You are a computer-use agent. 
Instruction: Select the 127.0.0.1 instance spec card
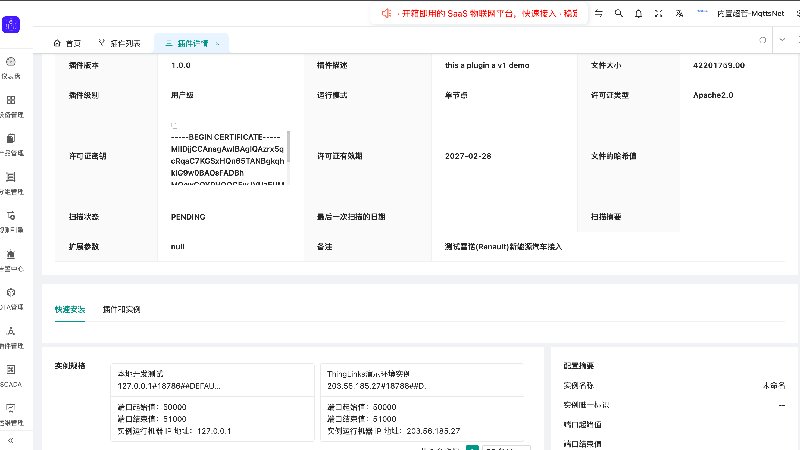point(212,402)
